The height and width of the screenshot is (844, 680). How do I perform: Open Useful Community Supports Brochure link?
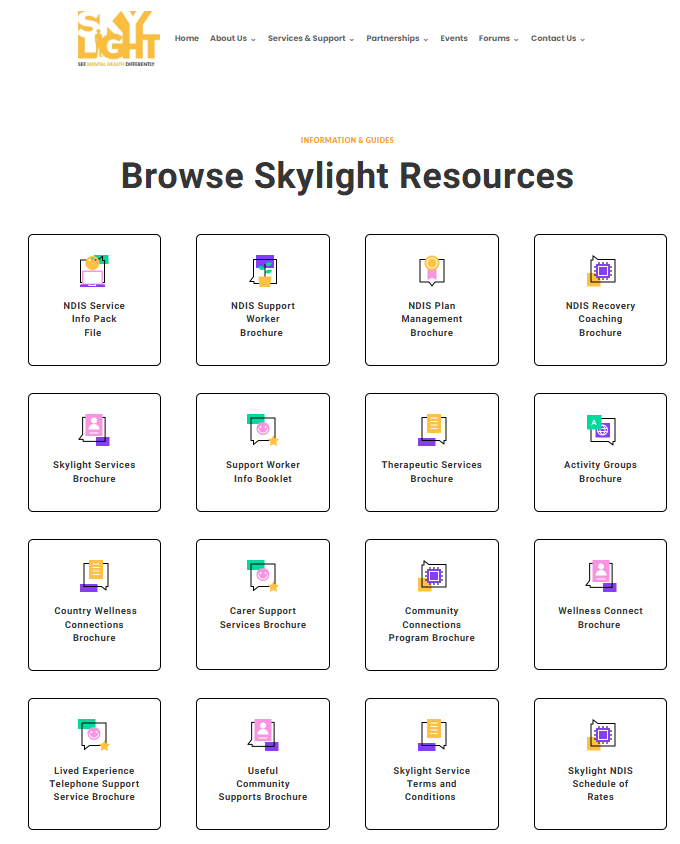pyautogui.click(x=263, y=784)
